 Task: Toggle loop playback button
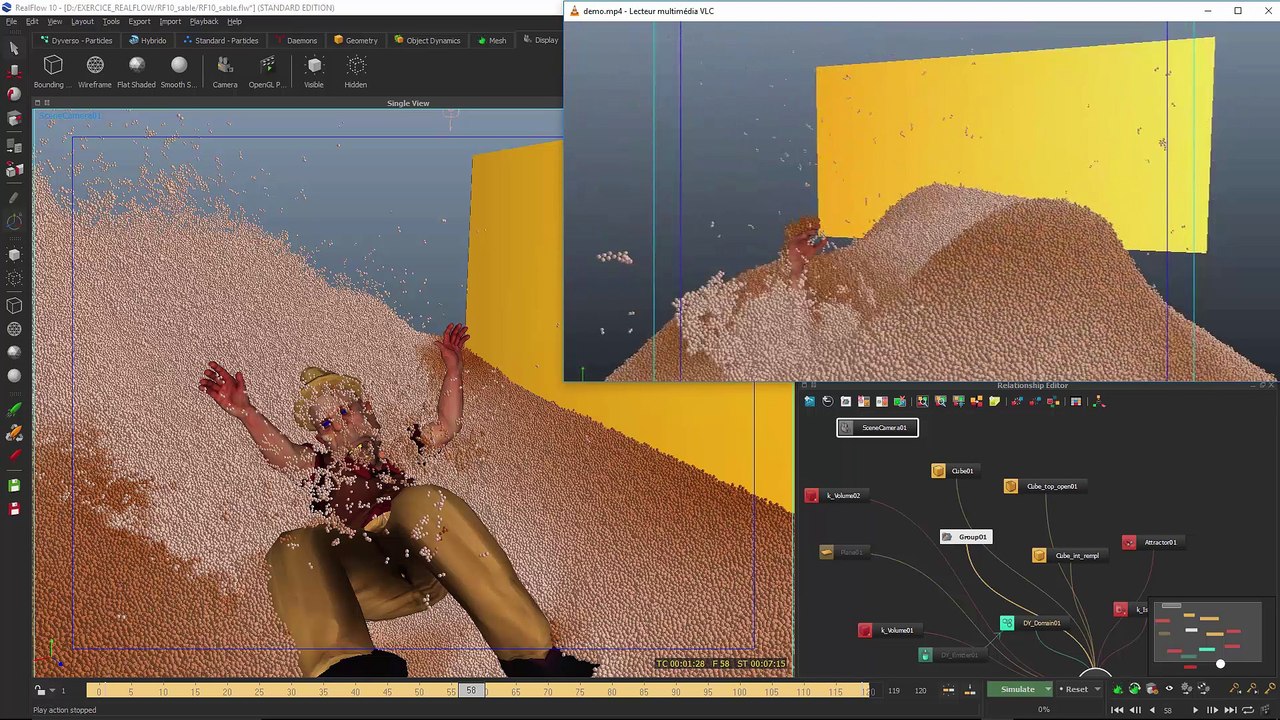click(x=1248, y=710)
